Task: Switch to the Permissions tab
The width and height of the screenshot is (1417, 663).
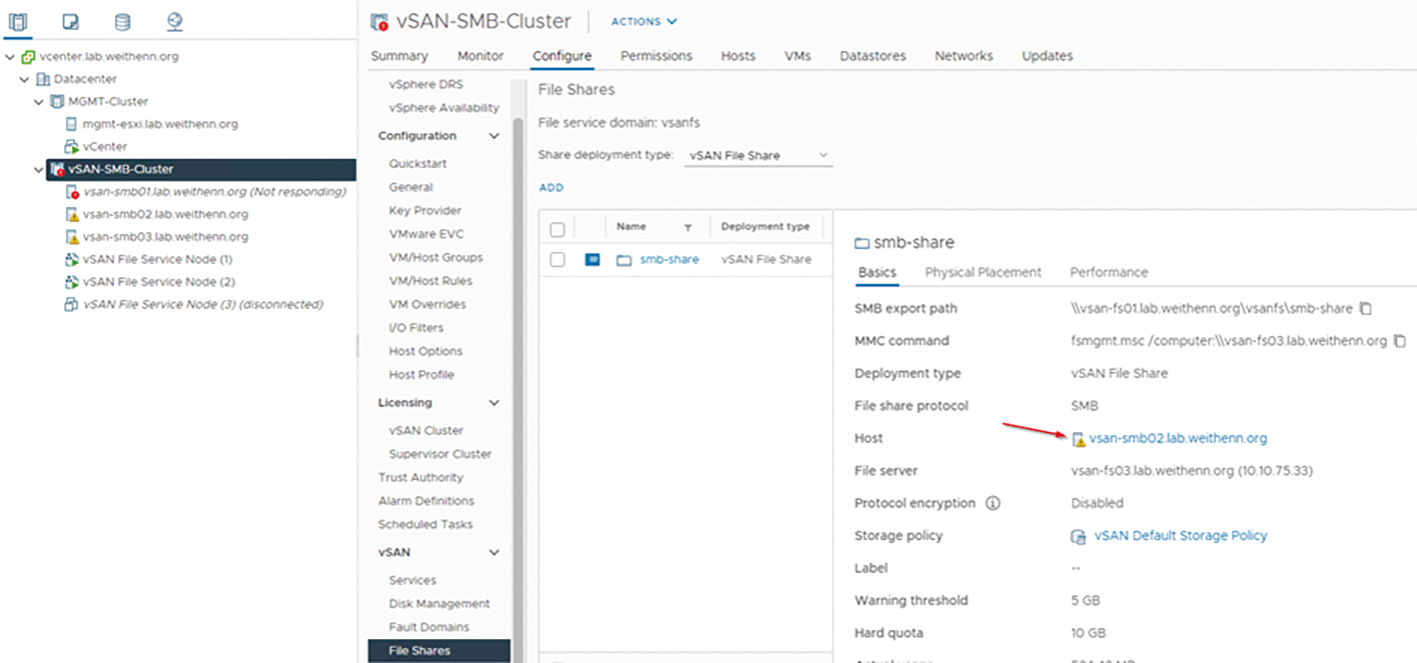Action: pyautogui.click(x=656, y=56)
